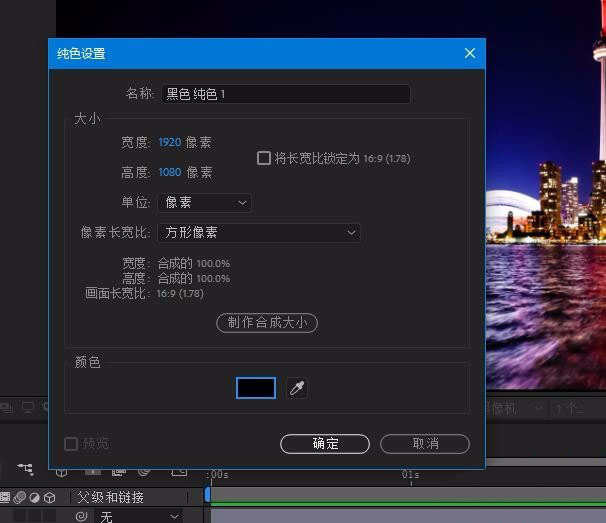Click the parent pick whip spiral icon
Viewport: 606px width, 523px height.
coord(81,516)
